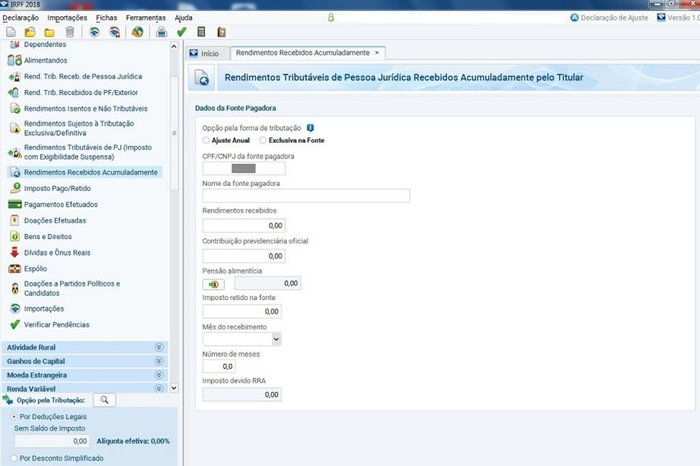700x466 pixels.
Task: Click the magnifier button next to Opção pela Tributação
Action: tap(104, 400)
